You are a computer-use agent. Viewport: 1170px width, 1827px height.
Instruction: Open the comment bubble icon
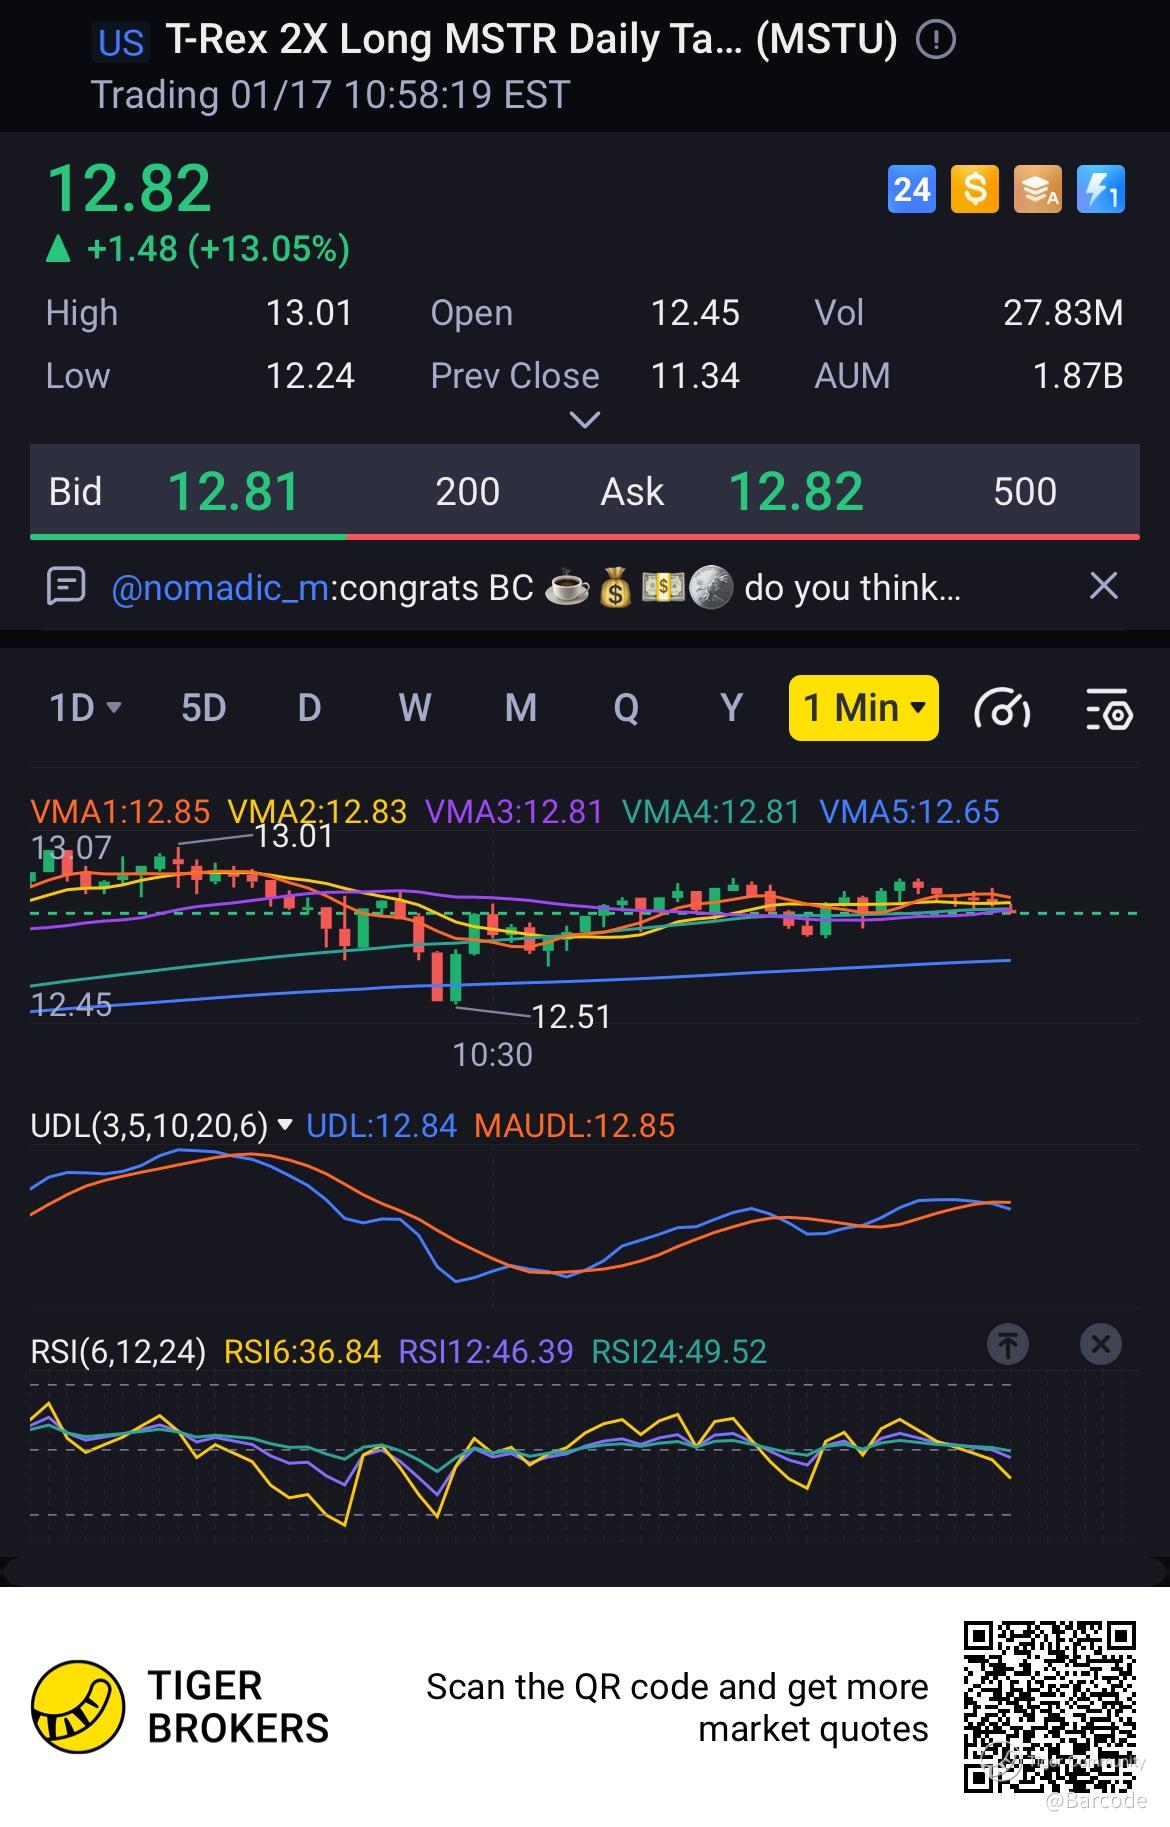[67, 586]
